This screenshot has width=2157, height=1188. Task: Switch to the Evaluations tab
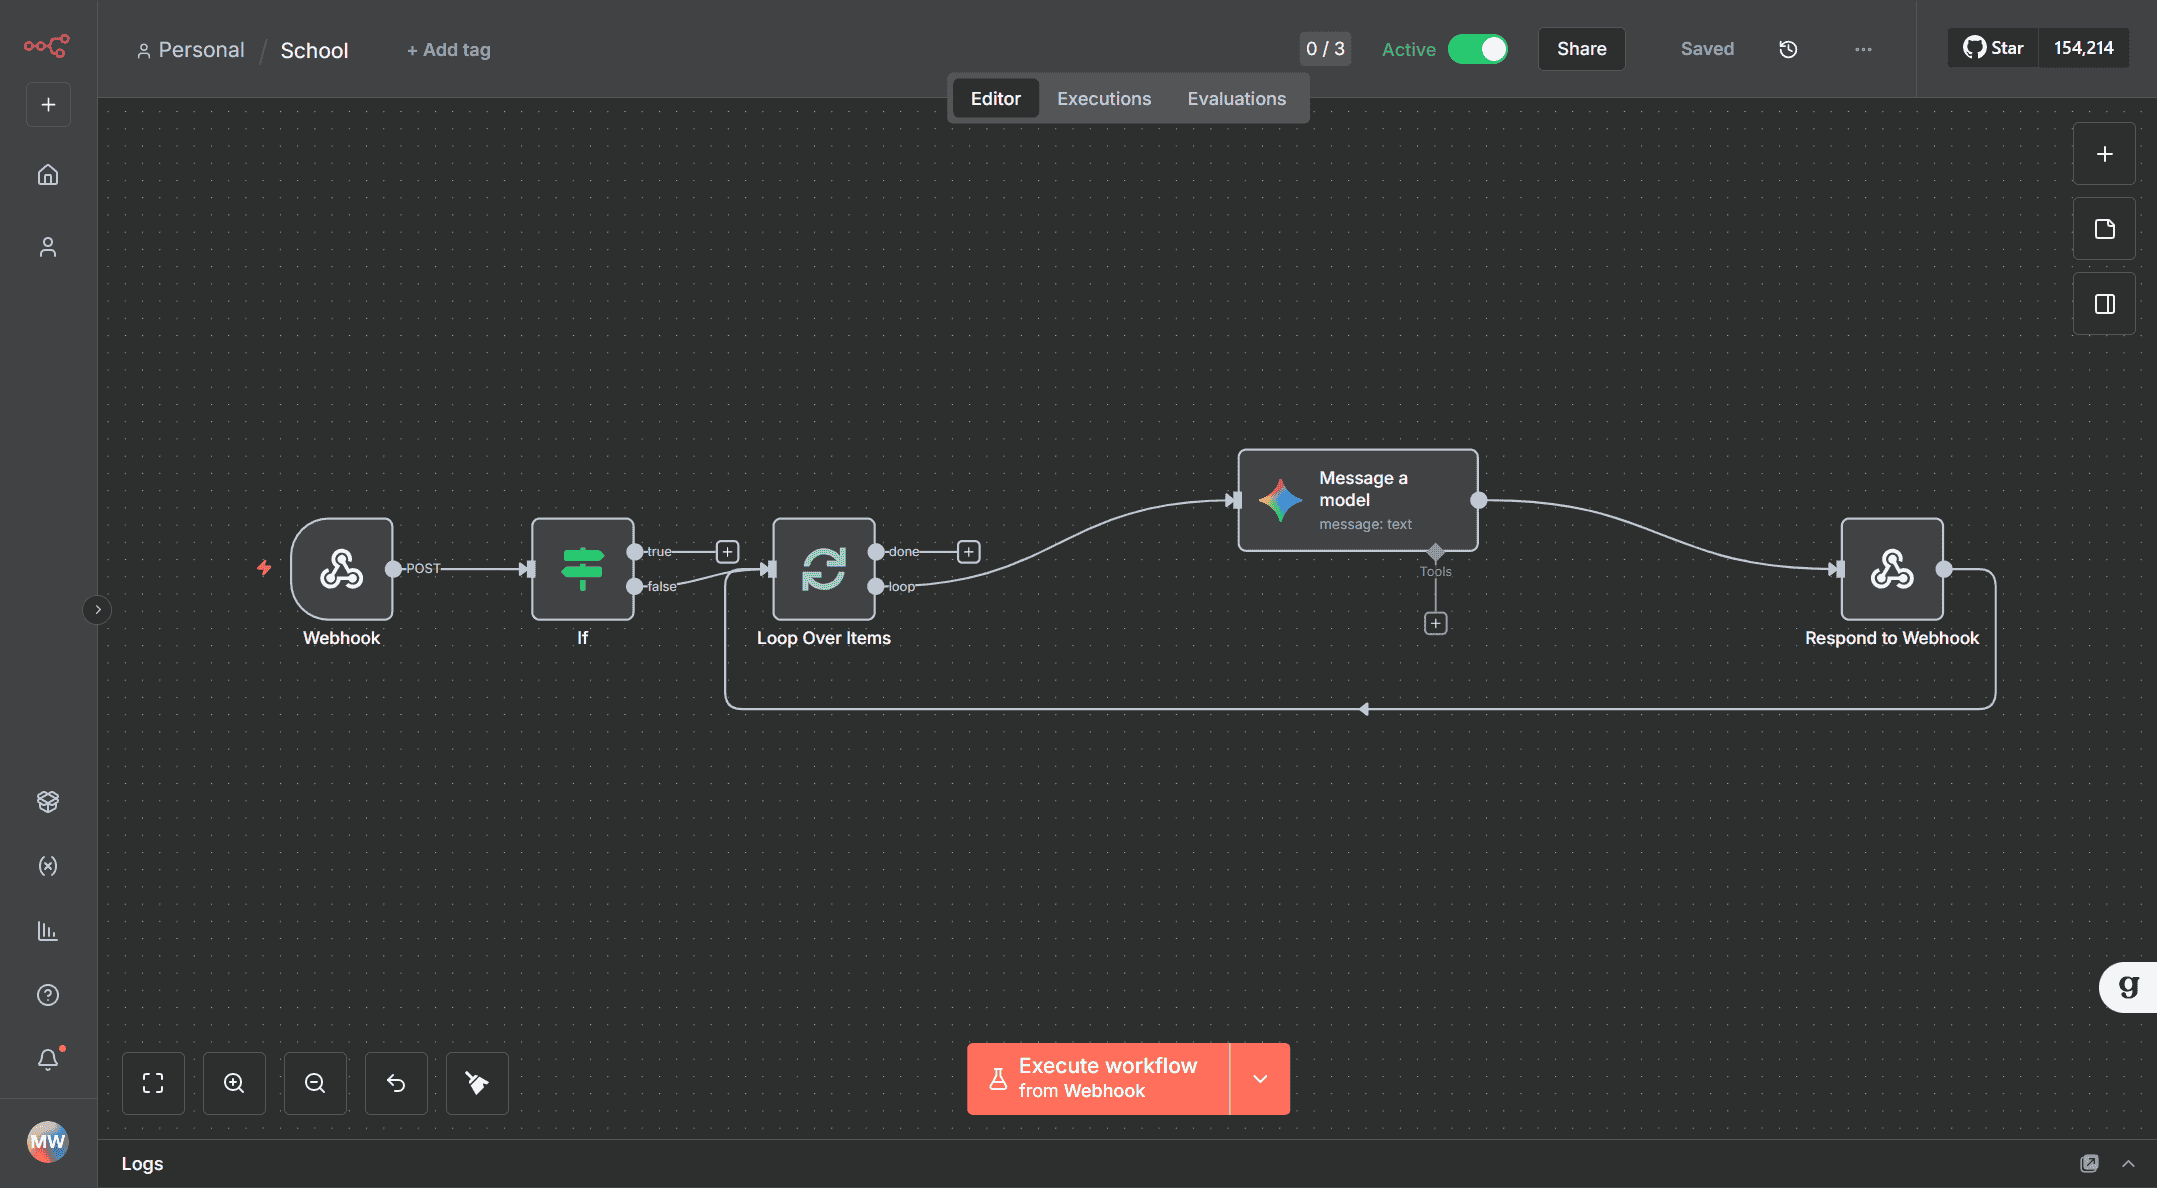click(1236, 99)
